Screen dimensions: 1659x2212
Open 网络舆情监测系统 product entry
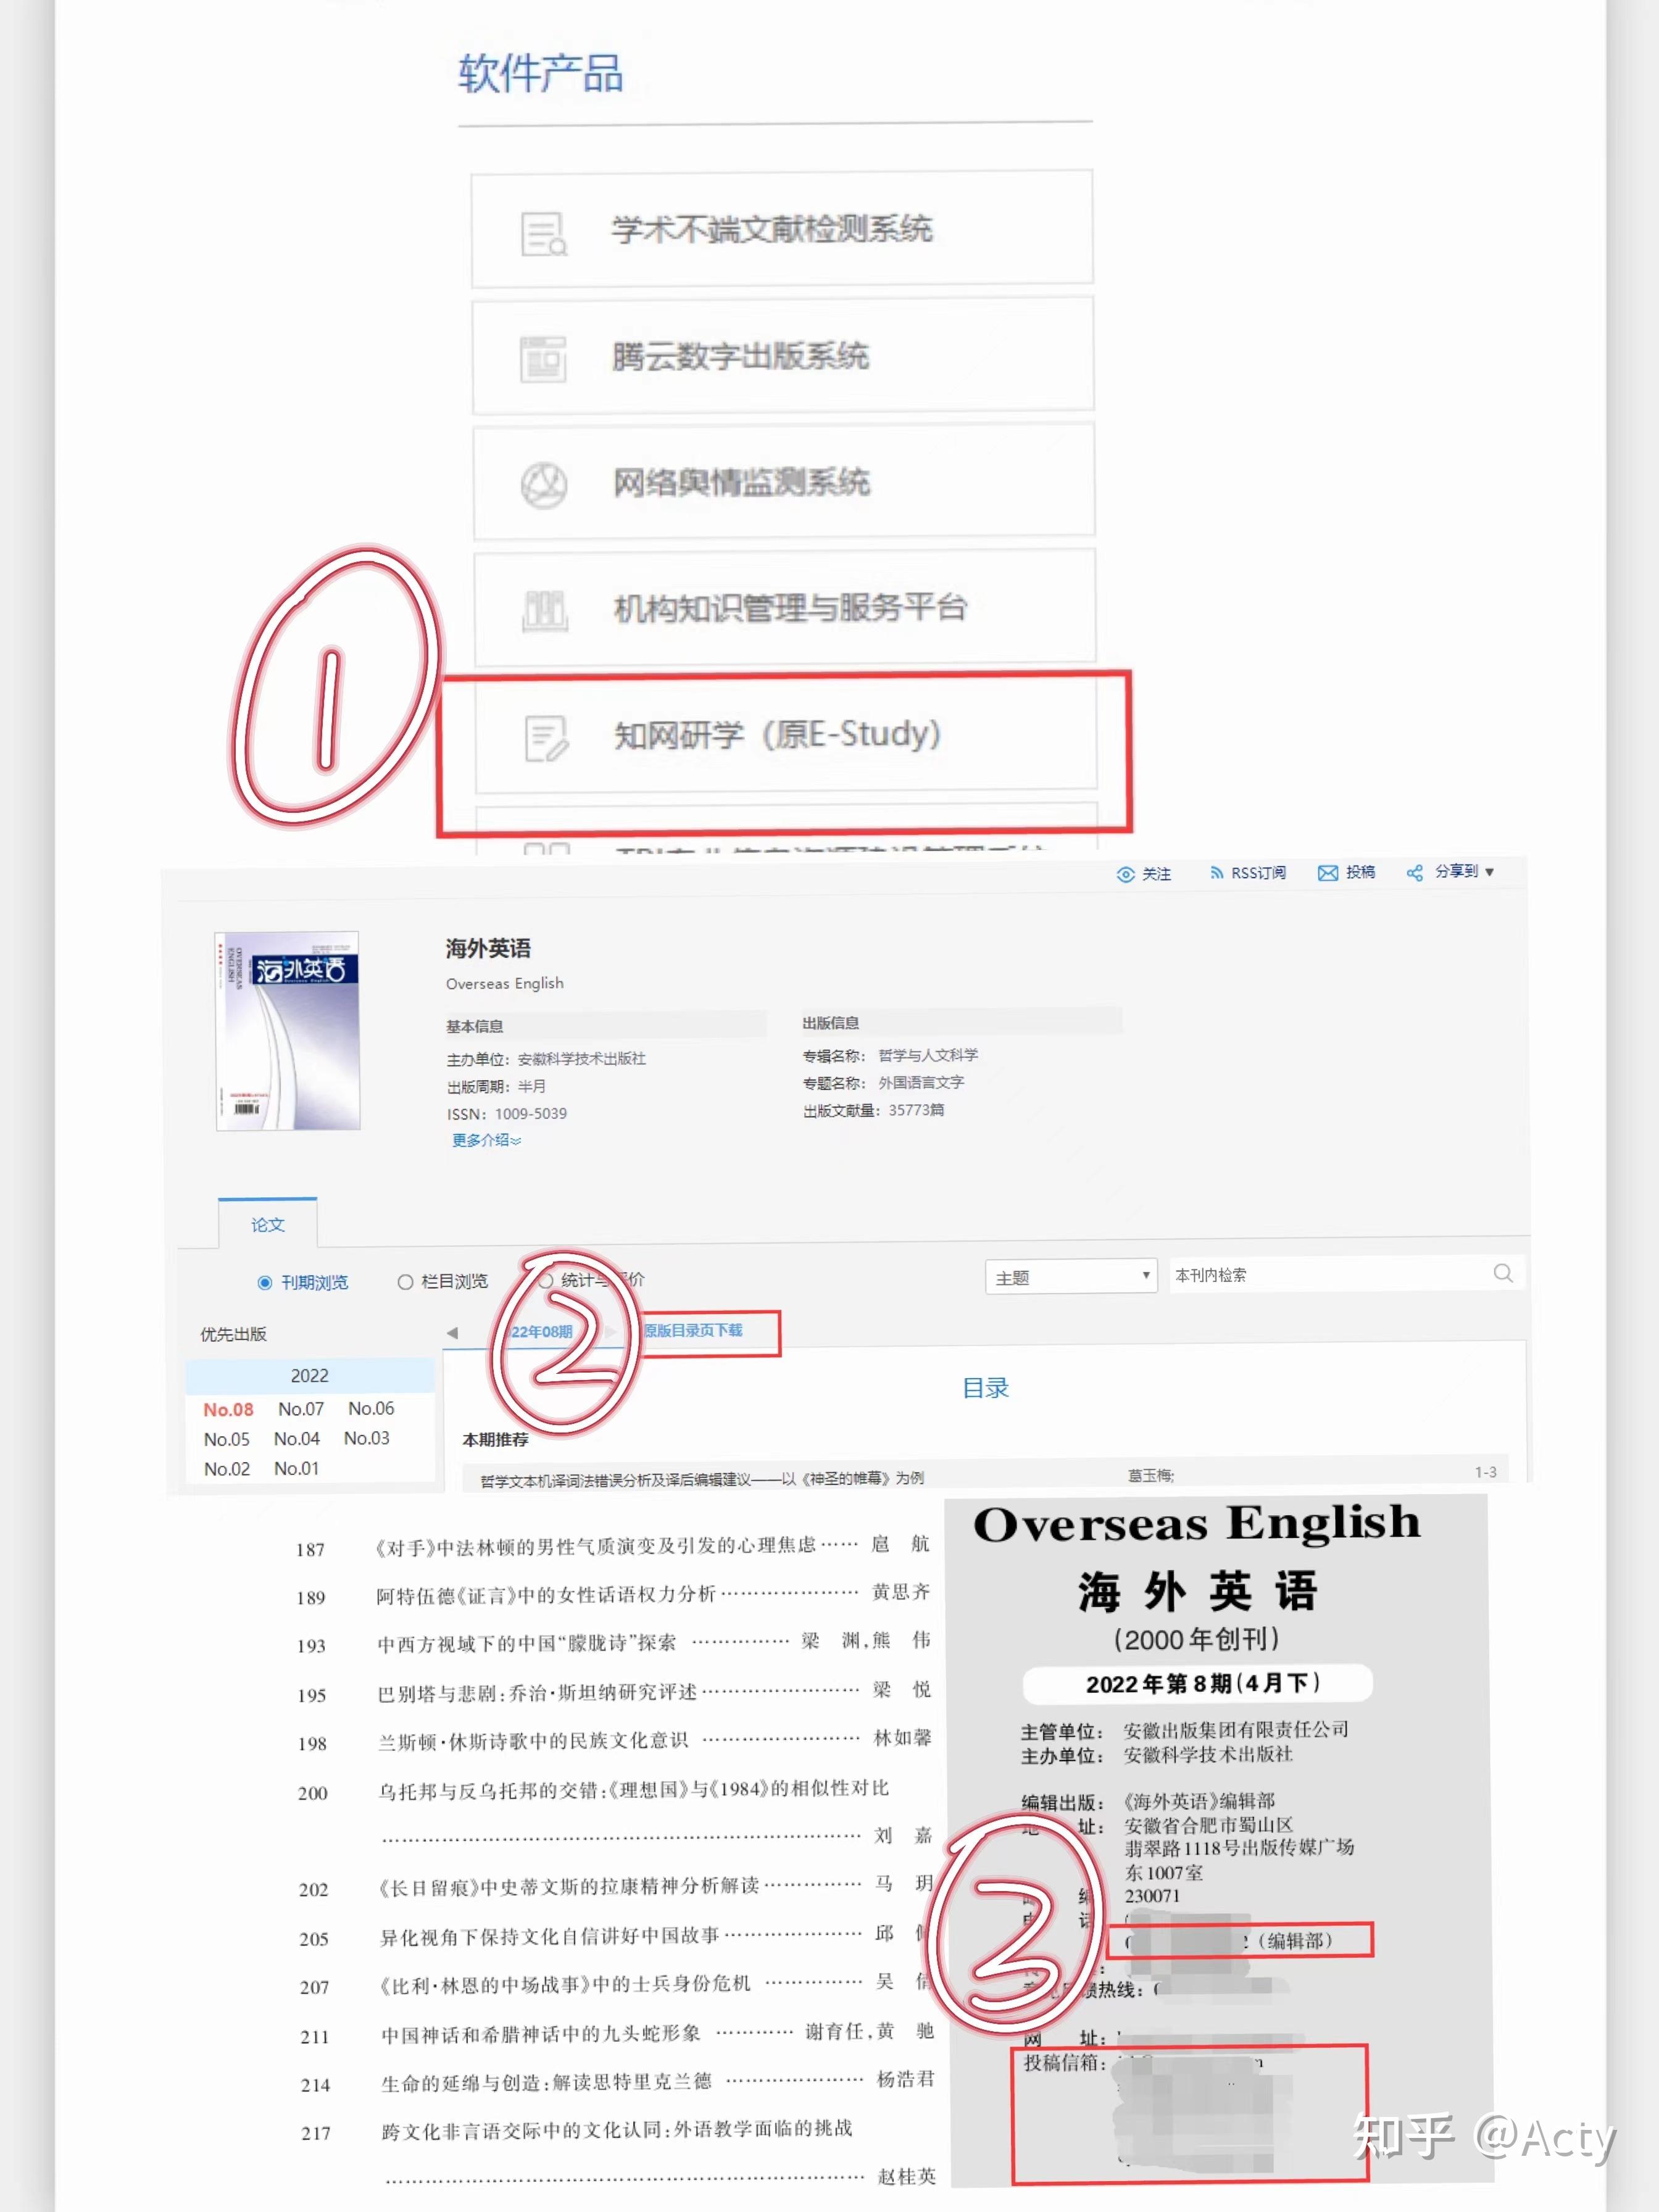784,481
